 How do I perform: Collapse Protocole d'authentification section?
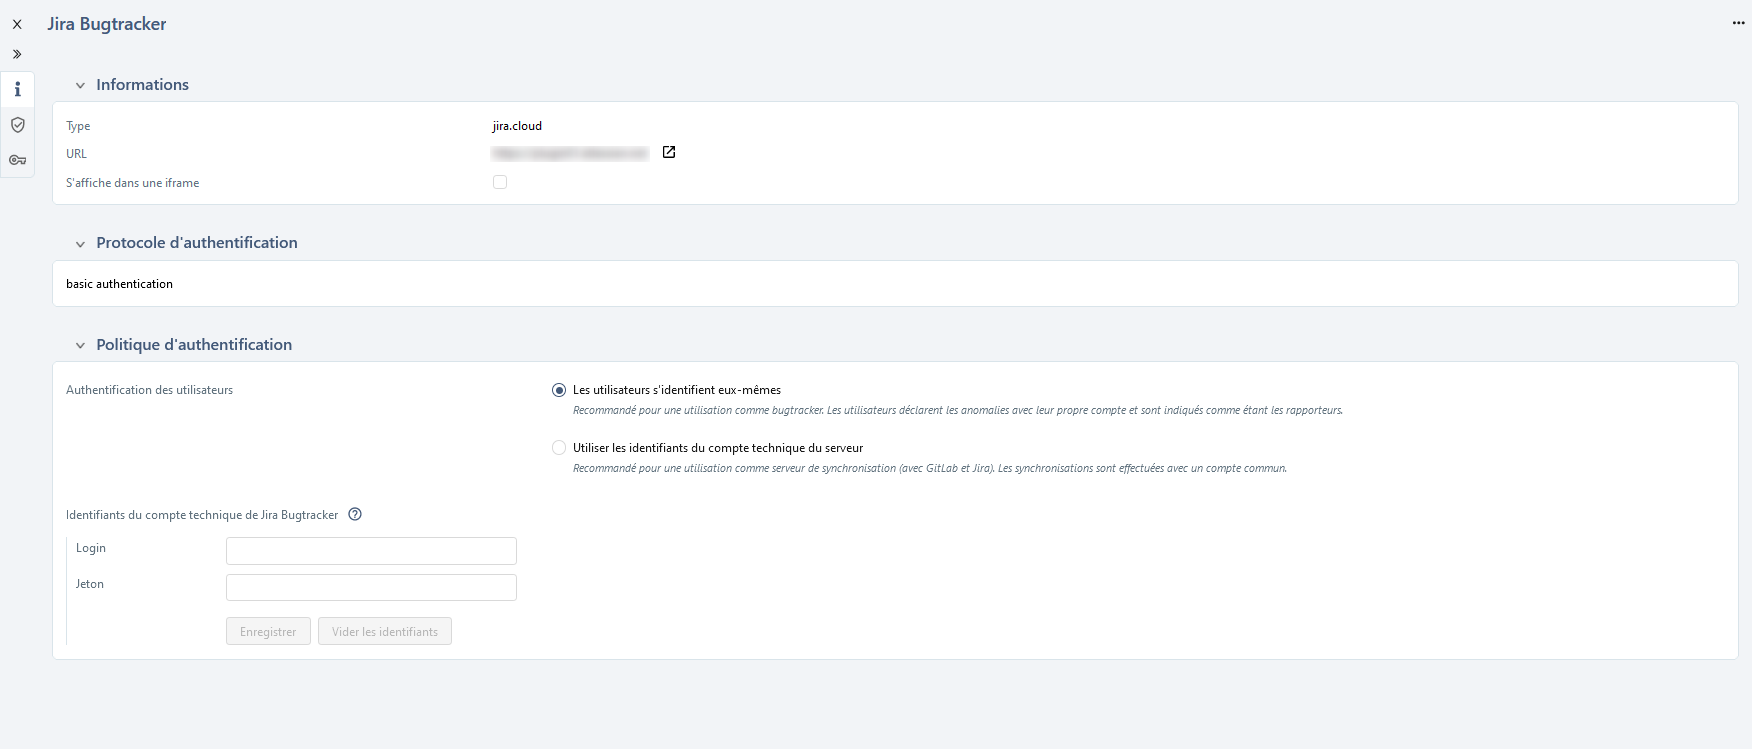point(80,243)
